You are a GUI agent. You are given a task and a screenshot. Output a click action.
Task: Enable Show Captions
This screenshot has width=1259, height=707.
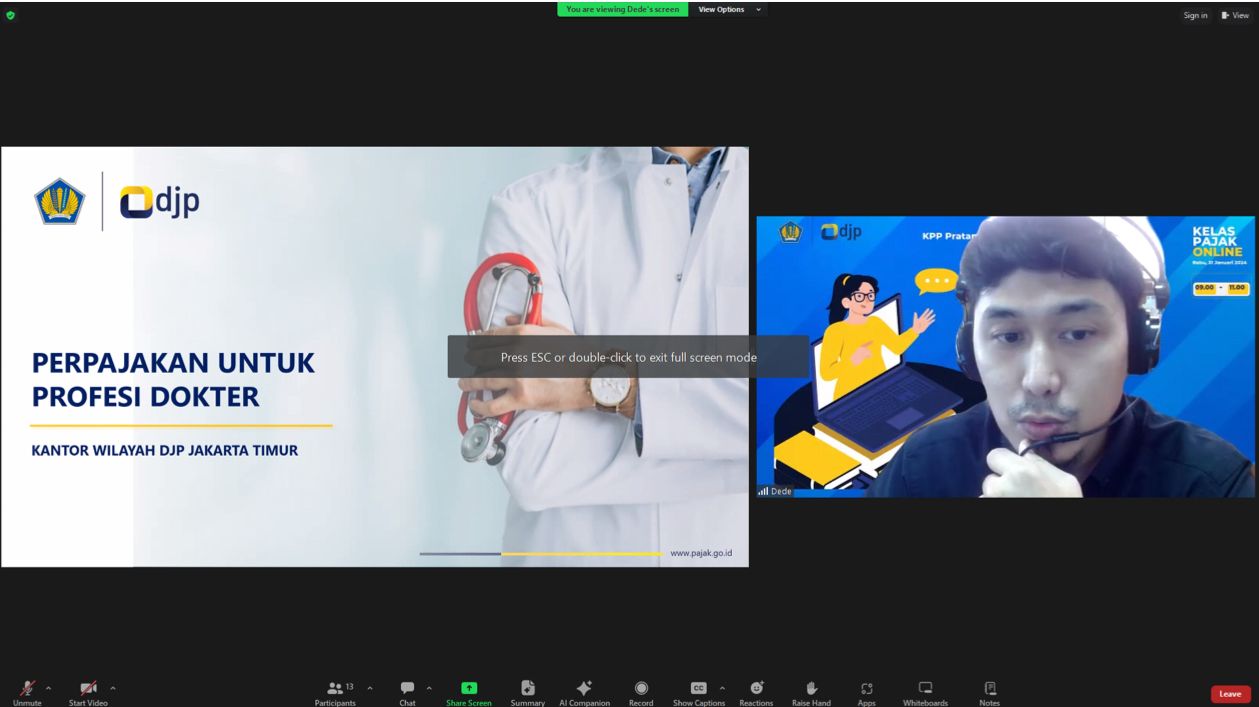click(x=698, y=691)
